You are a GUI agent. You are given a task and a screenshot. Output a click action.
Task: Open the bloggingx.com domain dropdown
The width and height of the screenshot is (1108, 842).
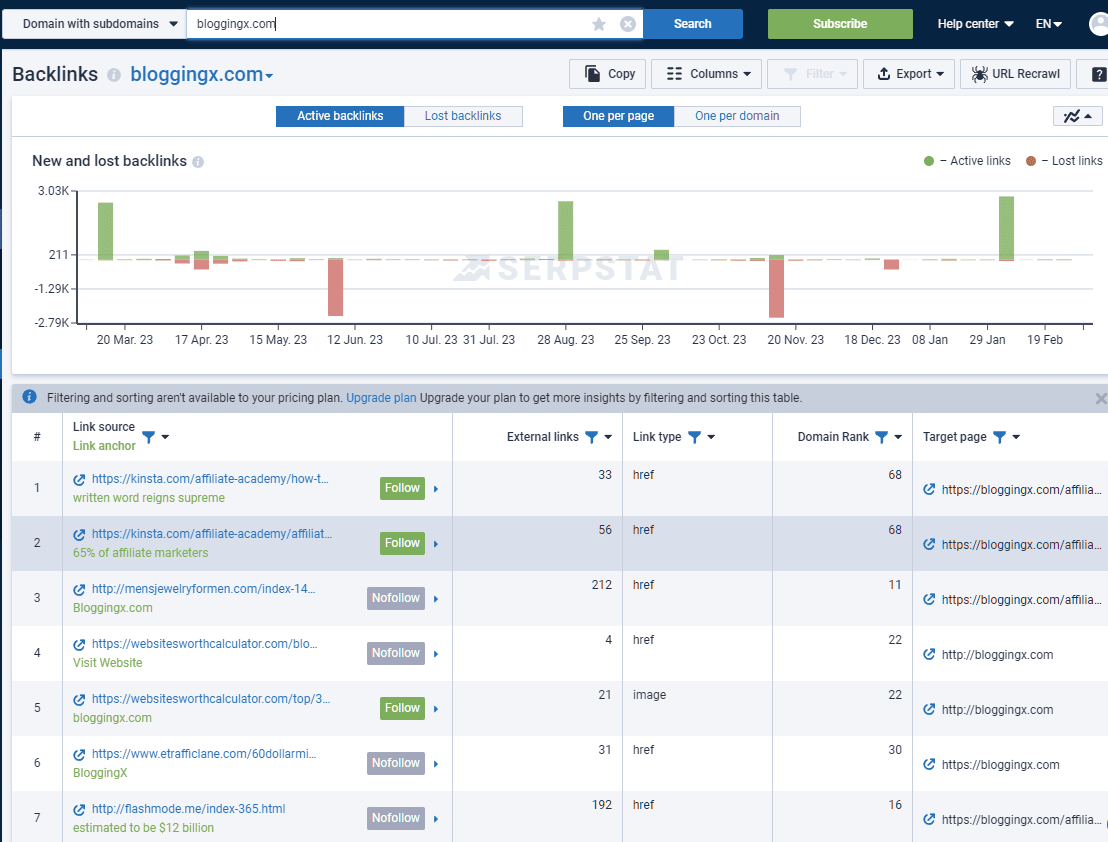[x=201, y=74]
